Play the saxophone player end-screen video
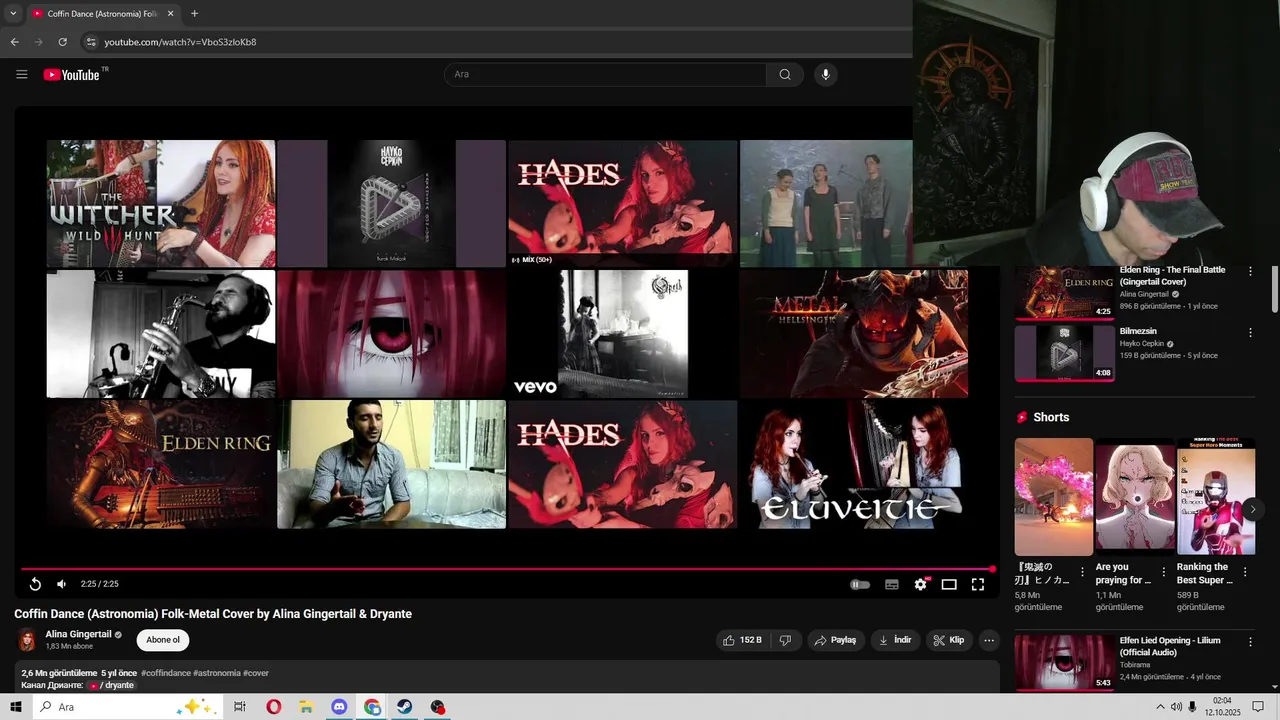Image resolution: width=1280 pixels, height=720 pixels. [x=161, y=334]
